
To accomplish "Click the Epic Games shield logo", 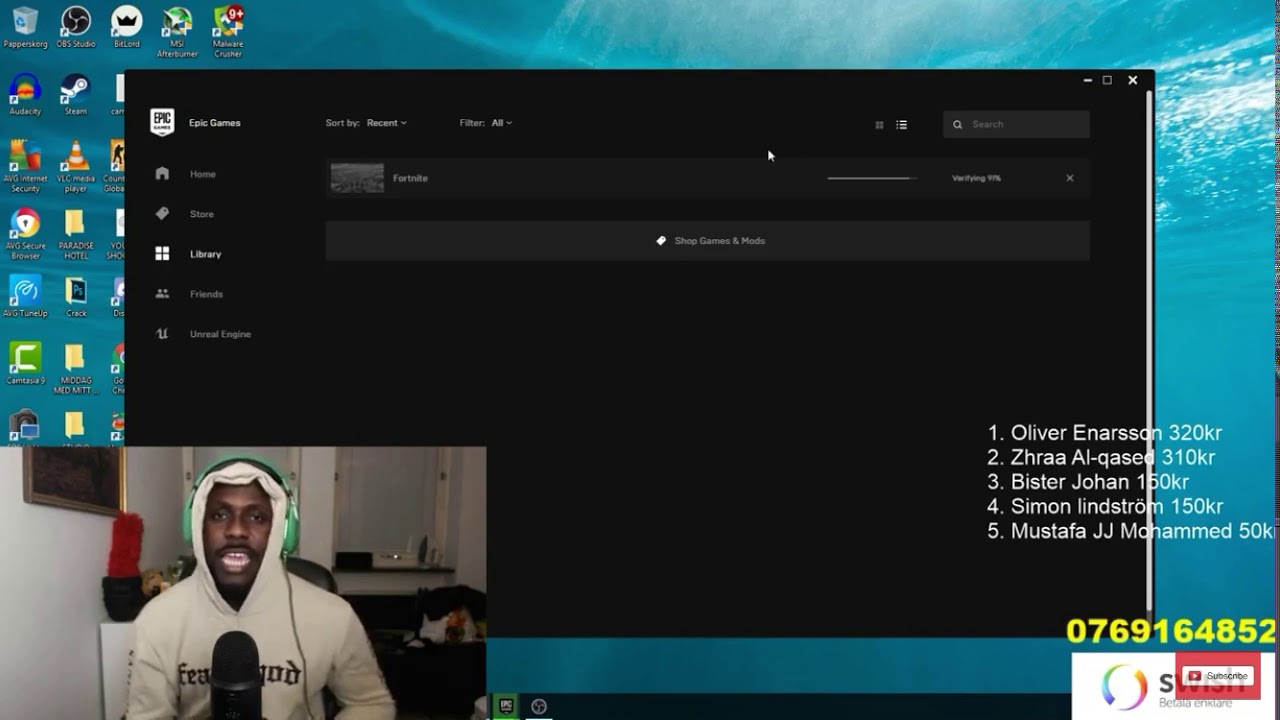I will tap(162, 122).
